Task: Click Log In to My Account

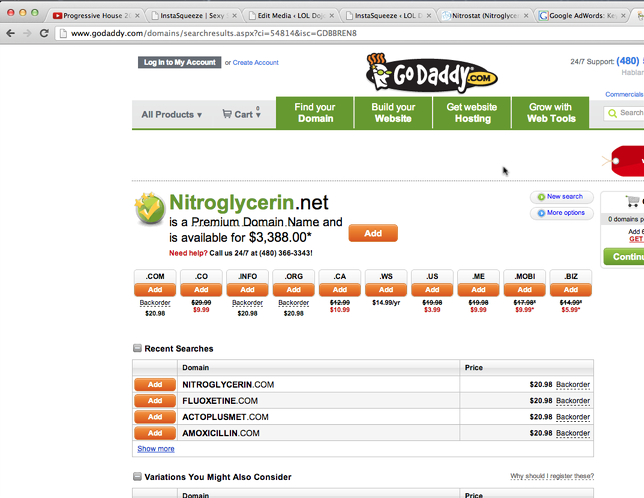Action: pos(179,62)
